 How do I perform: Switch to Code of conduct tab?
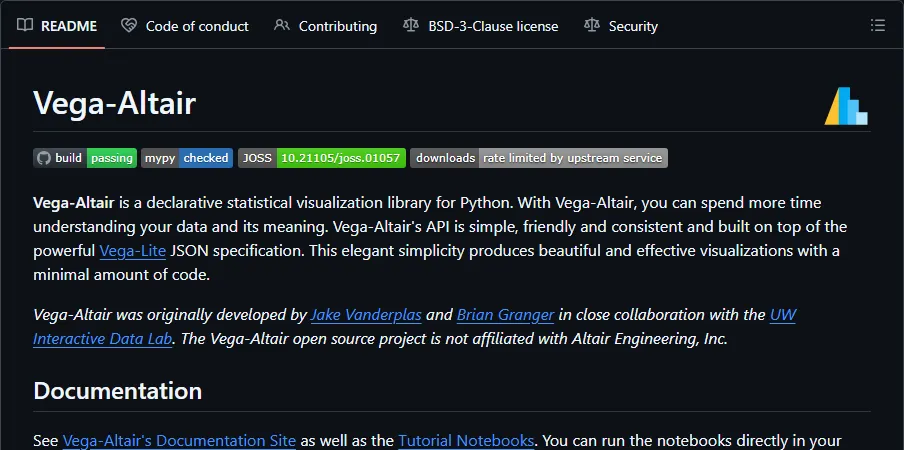pos(184,26)
